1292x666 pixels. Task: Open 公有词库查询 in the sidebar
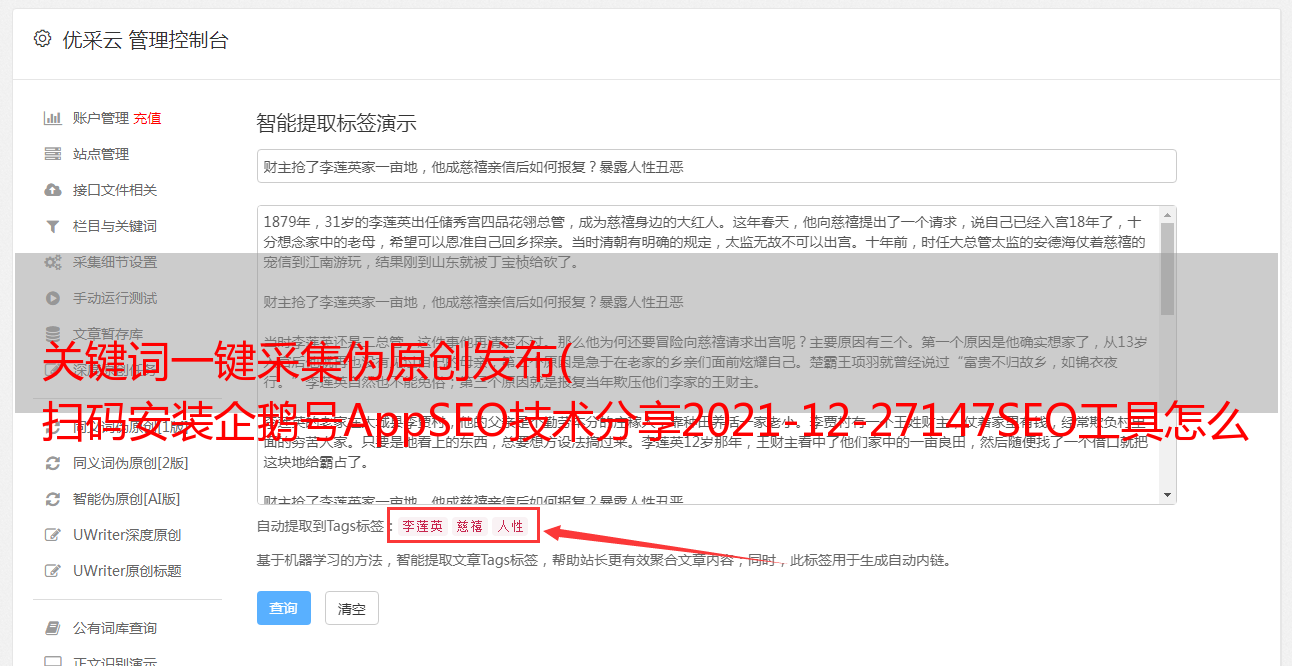[x=115, y=628]
